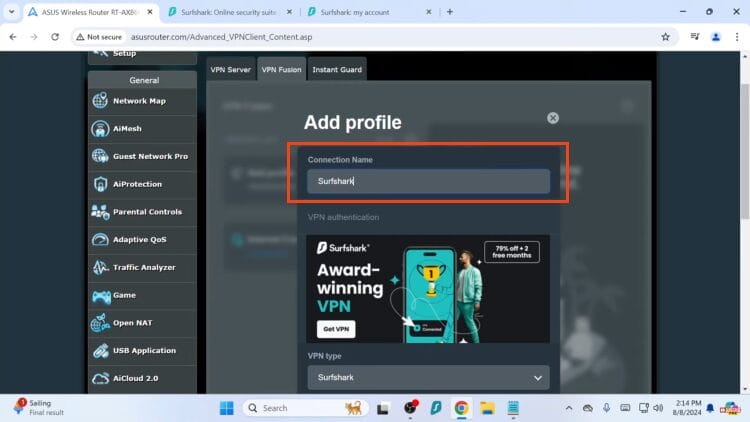Close the Add profile dialog
Image resolution: width=750 pixels, height=422 pixels.
pos(553,118)
